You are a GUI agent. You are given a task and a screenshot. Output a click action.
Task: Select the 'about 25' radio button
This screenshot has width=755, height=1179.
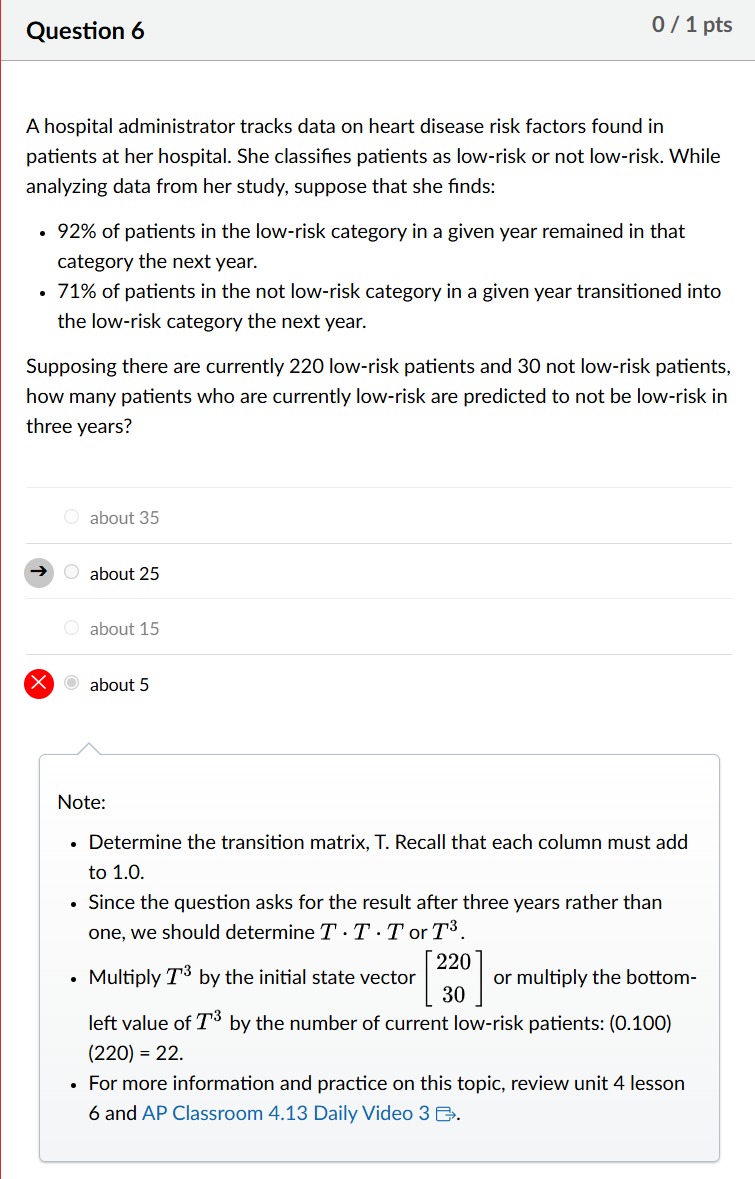(71, 573)
